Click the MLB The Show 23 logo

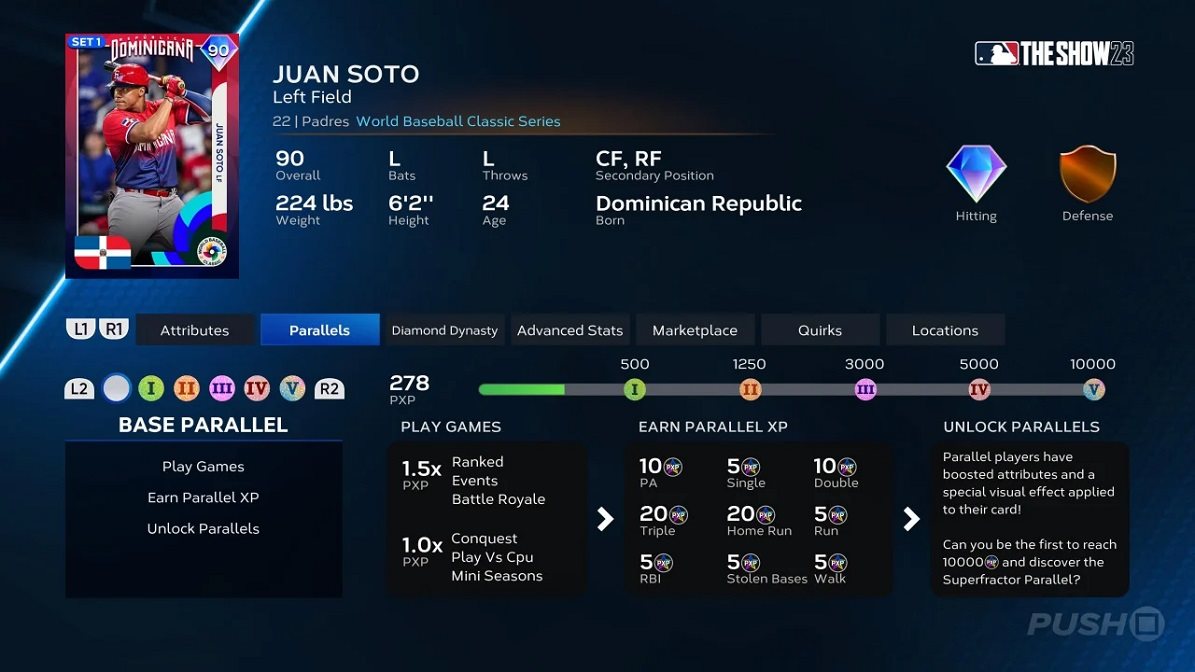tap(1054, 53)
